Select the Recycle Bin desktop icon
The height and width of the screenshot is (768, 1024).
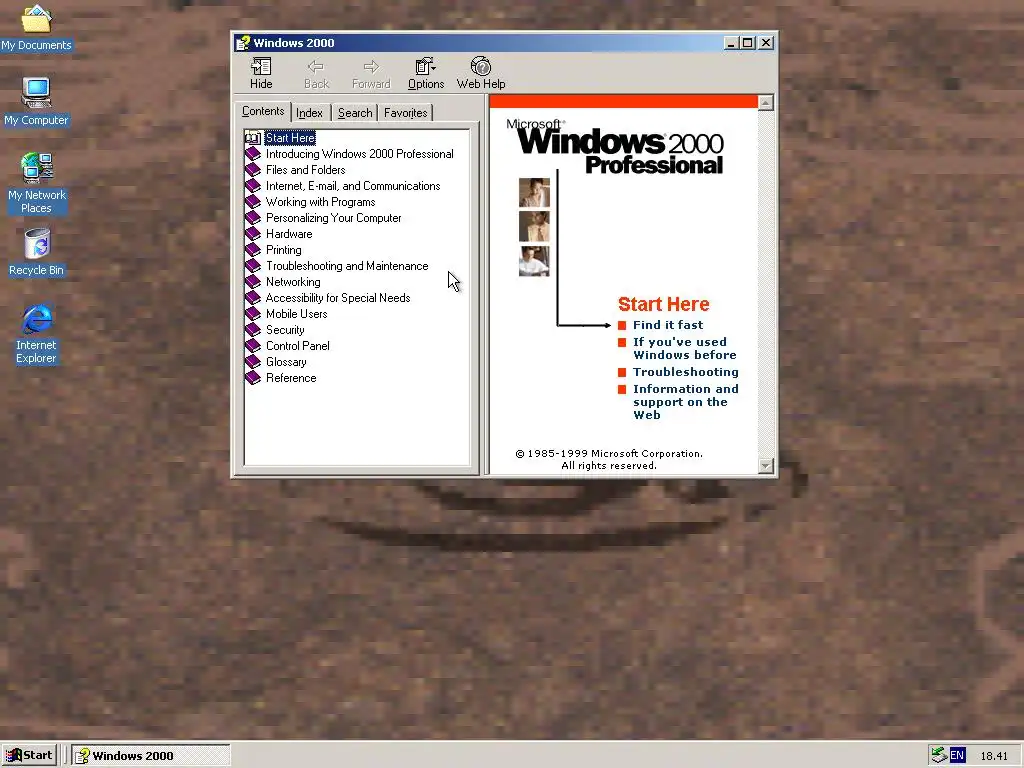pos(37,252)
